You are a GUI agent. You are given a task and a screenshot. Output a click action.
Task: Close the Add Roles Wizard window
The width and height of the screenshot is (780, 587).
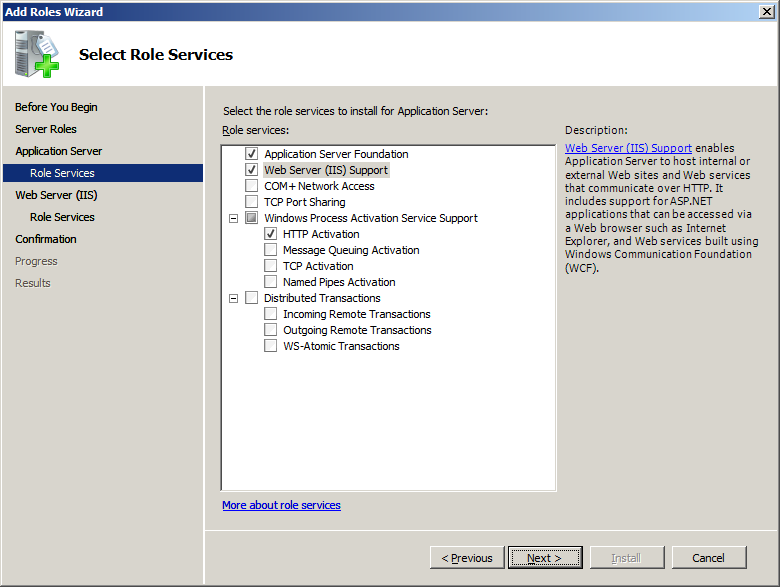(x=767, y=11)
